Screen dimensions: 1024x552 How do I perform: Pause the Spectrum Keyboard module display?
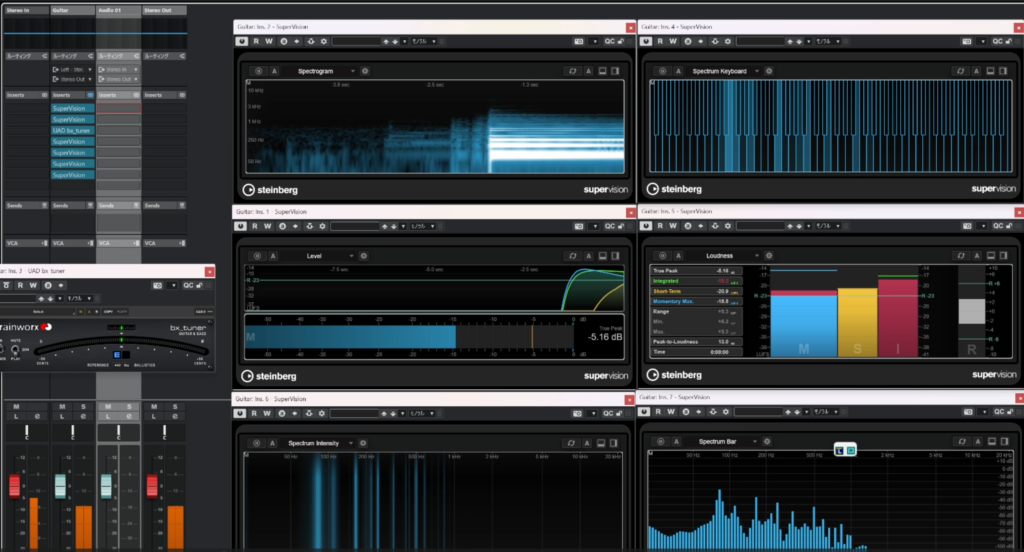(x=663, y=71)
